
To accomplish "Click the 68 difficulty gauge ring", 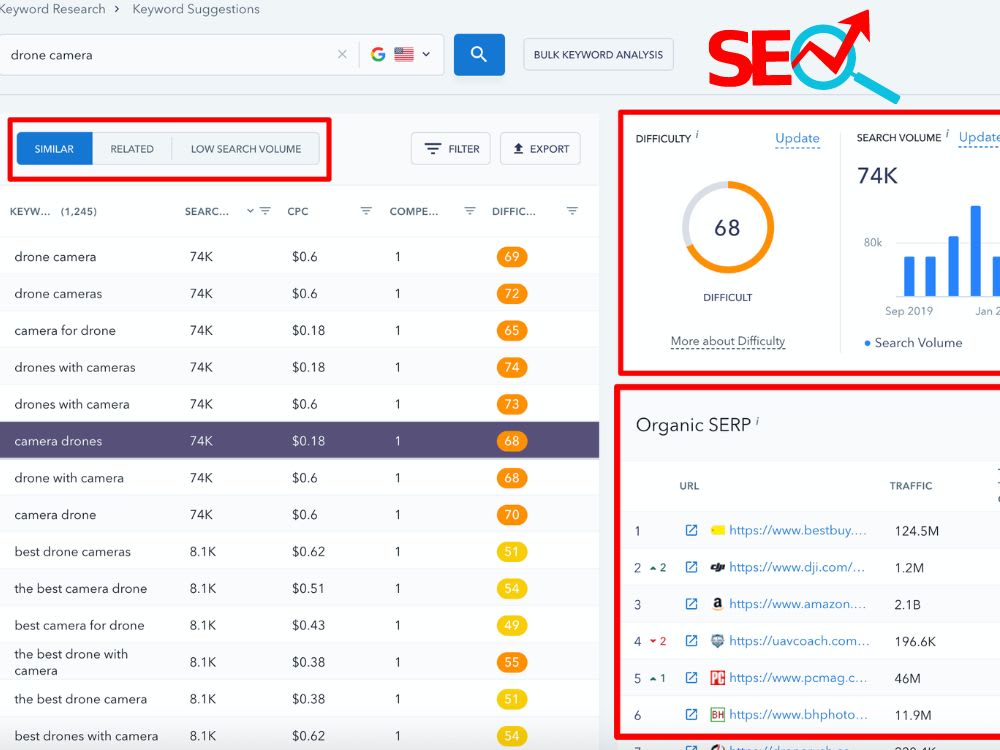I will tap(728, 227).
